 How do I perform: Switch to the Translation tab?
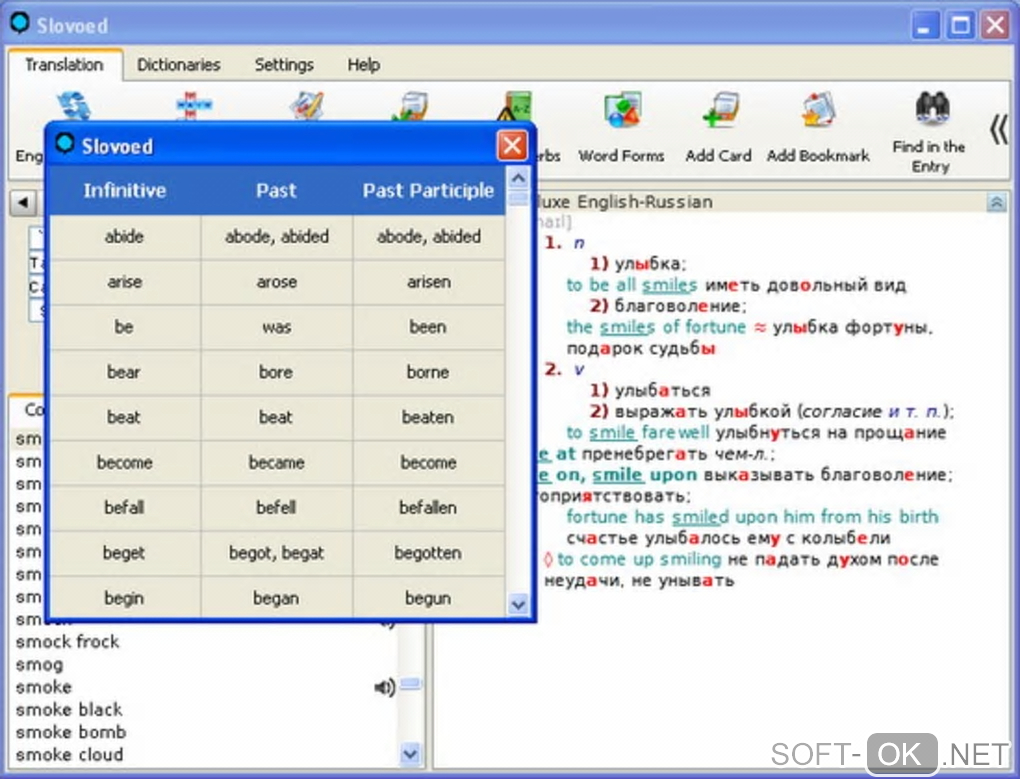click(x=64, y=64)
